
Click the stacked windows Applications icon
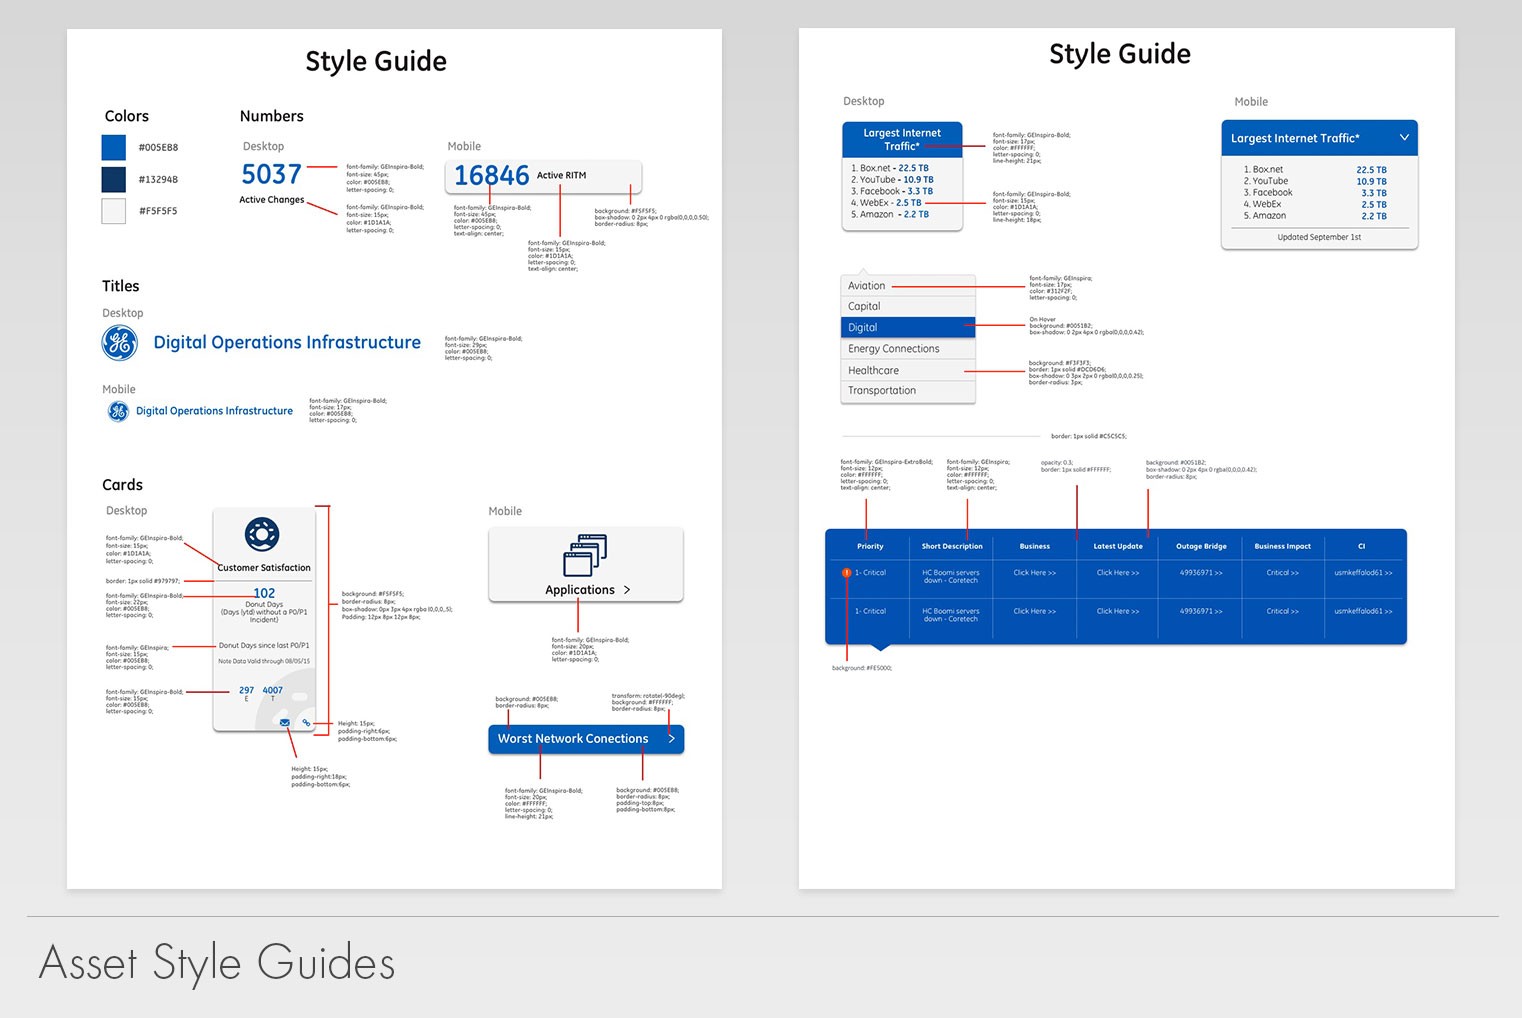585,556
